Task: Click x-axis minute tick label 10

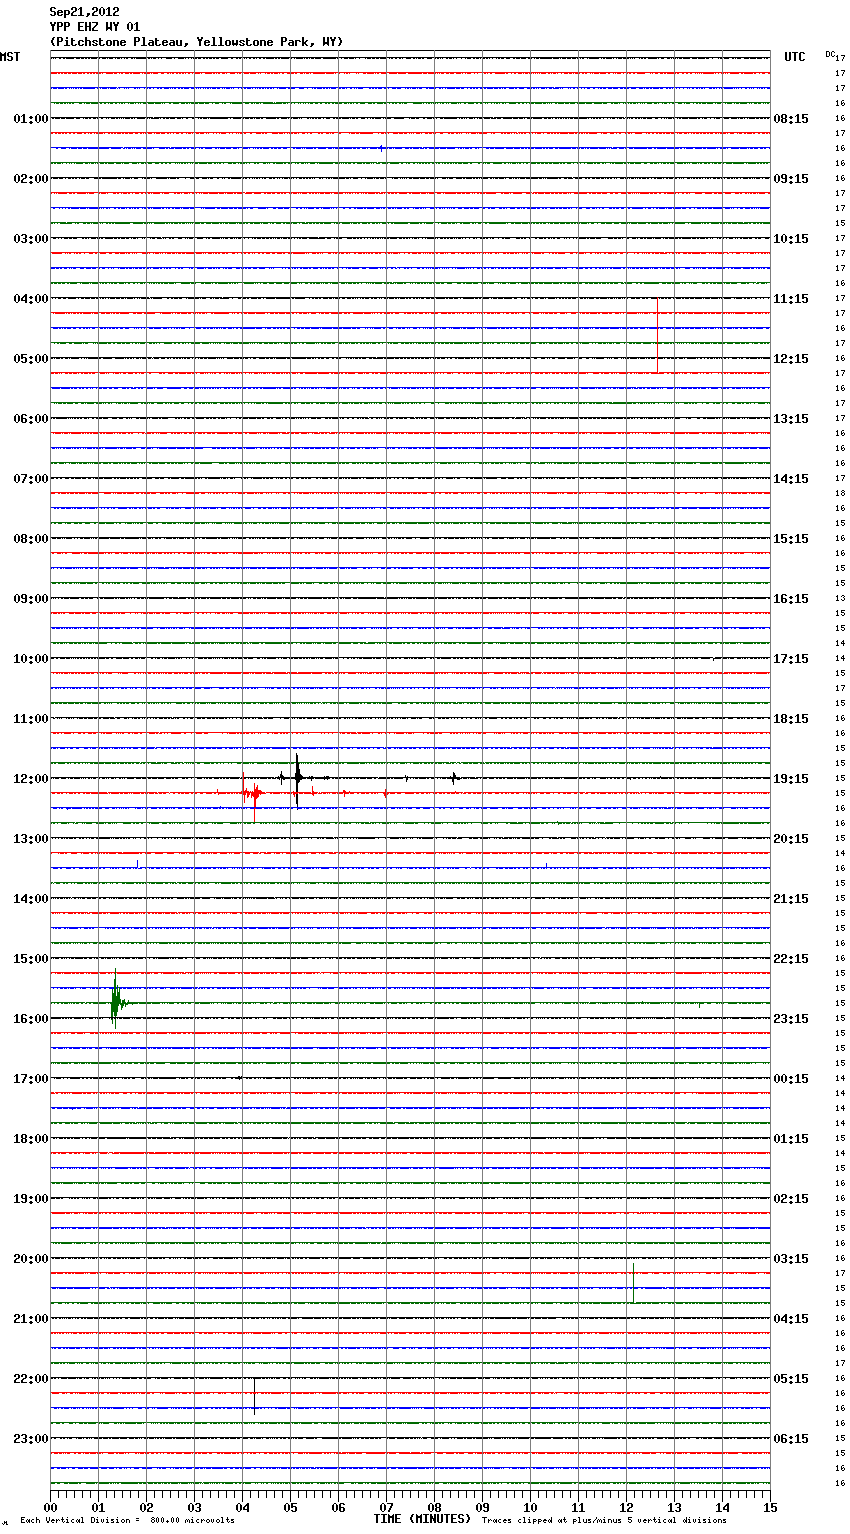Action: 530,1507
